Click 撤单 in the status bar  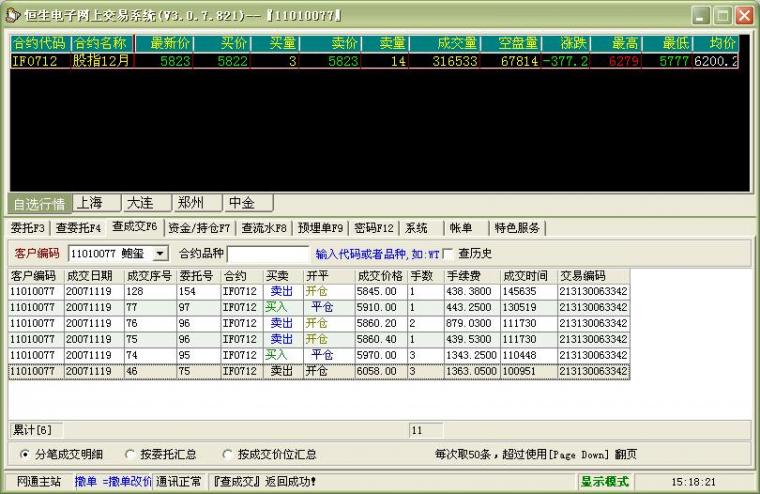click(85, 481)
